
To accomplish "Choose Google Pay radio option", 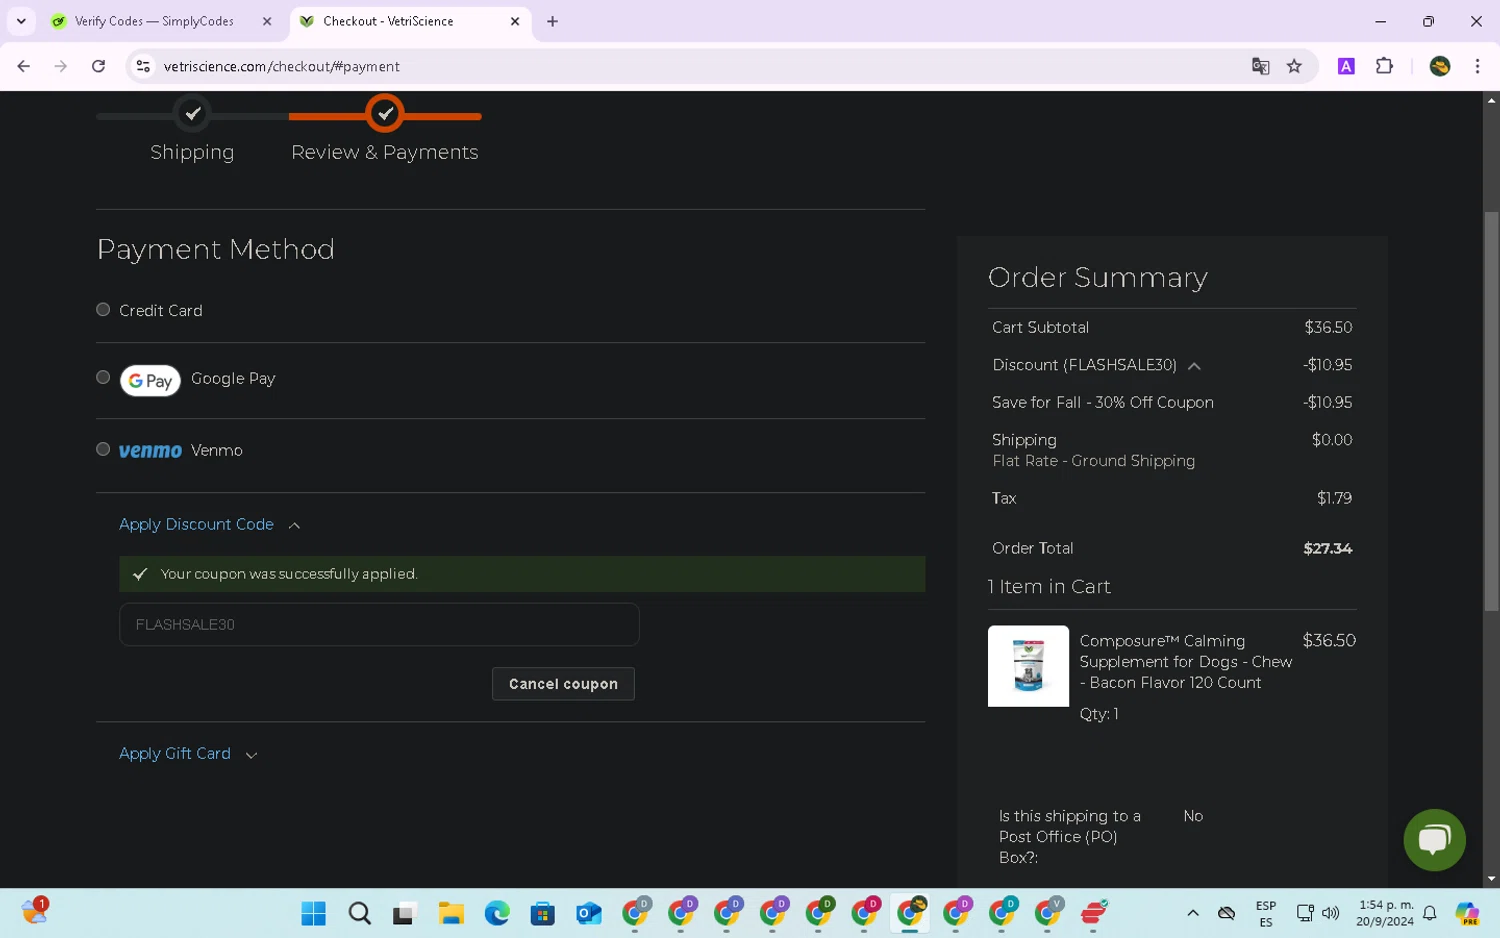I will click(x=103, y=377).
